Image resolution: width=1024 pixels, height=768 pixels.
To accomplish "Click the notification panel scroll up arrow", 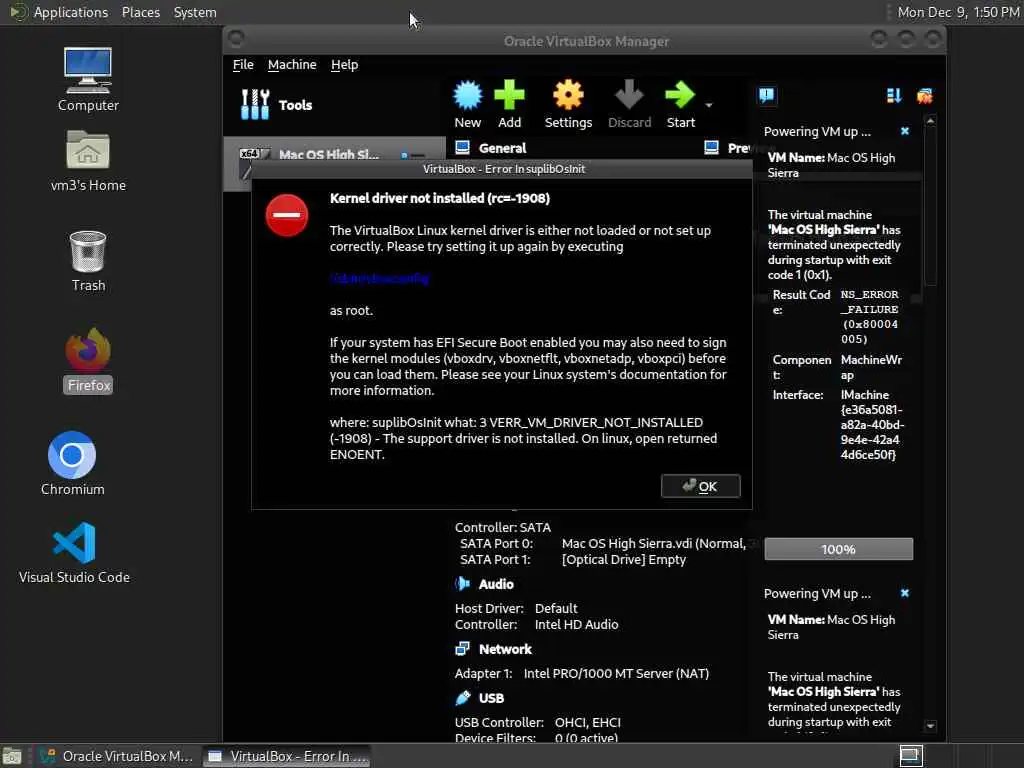I will [931, 121].
